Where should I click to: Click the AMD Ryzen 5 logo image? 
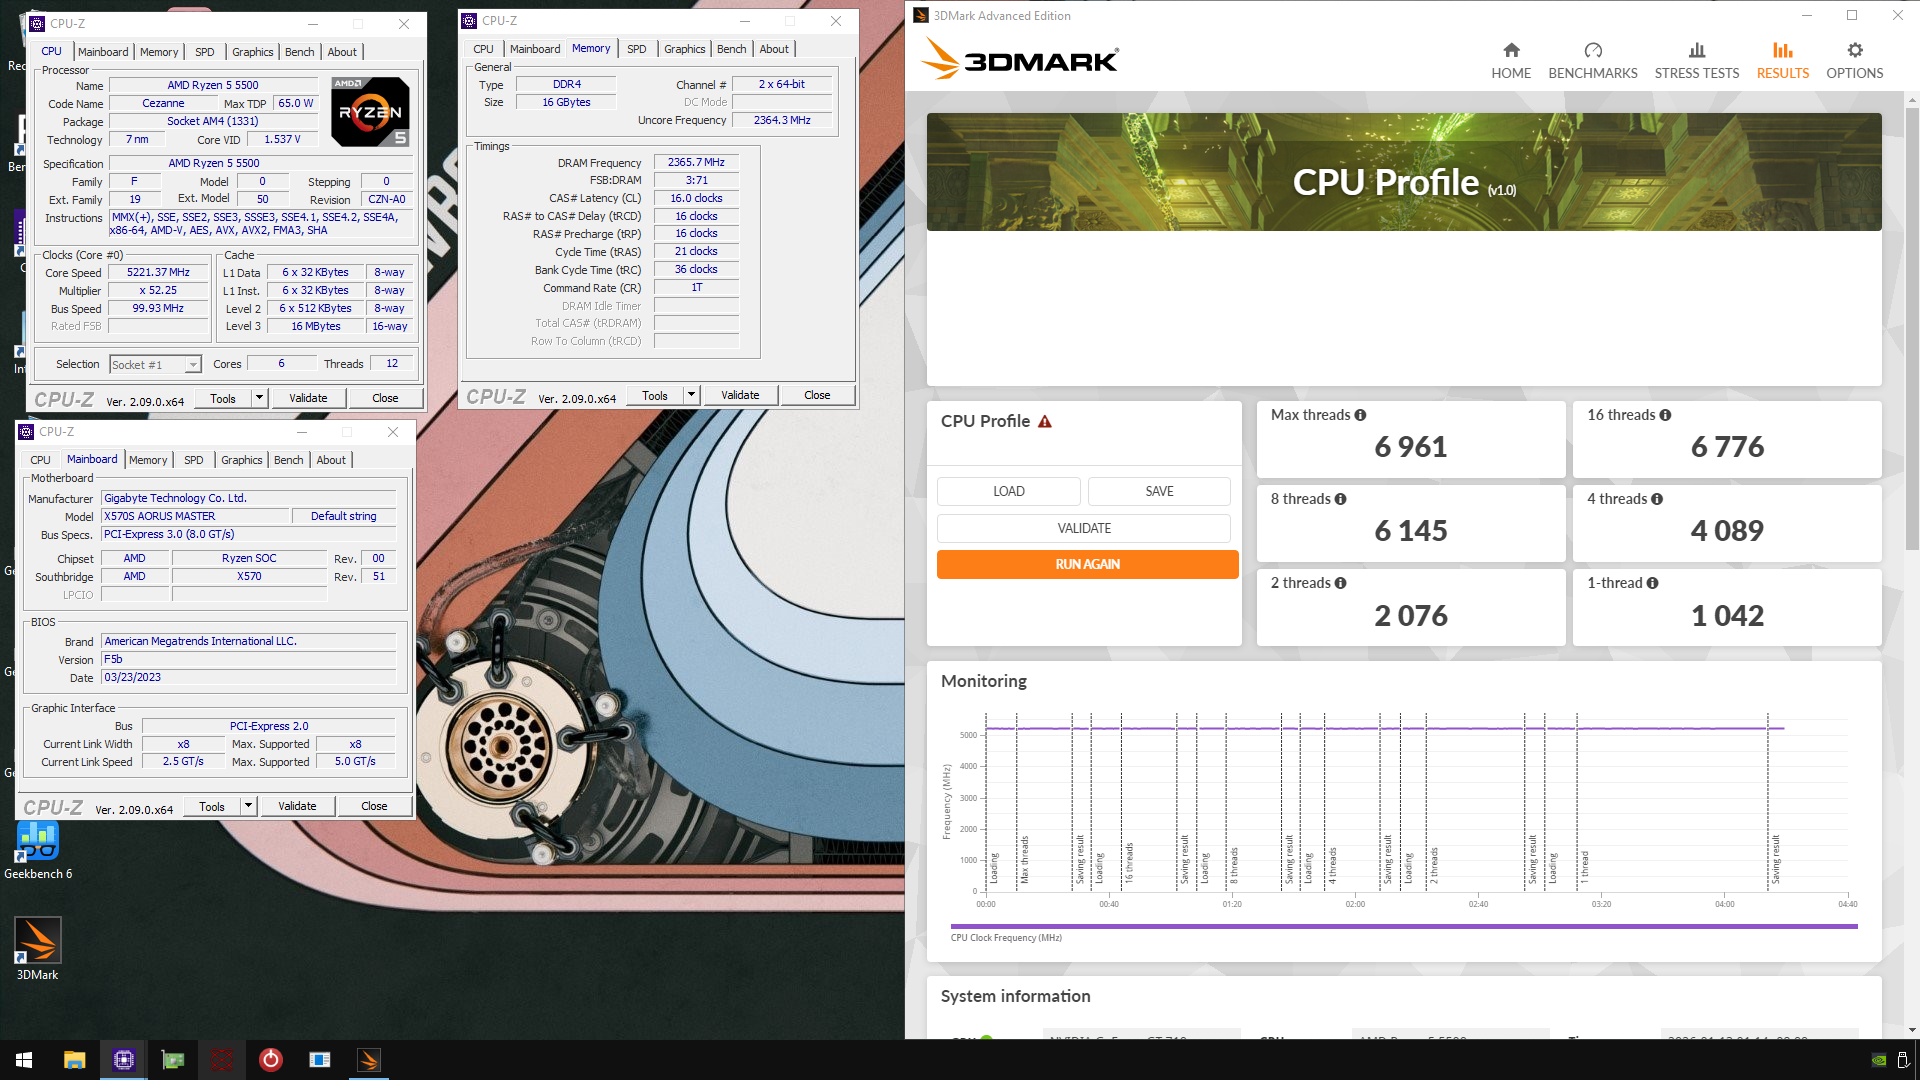point(370,111)
